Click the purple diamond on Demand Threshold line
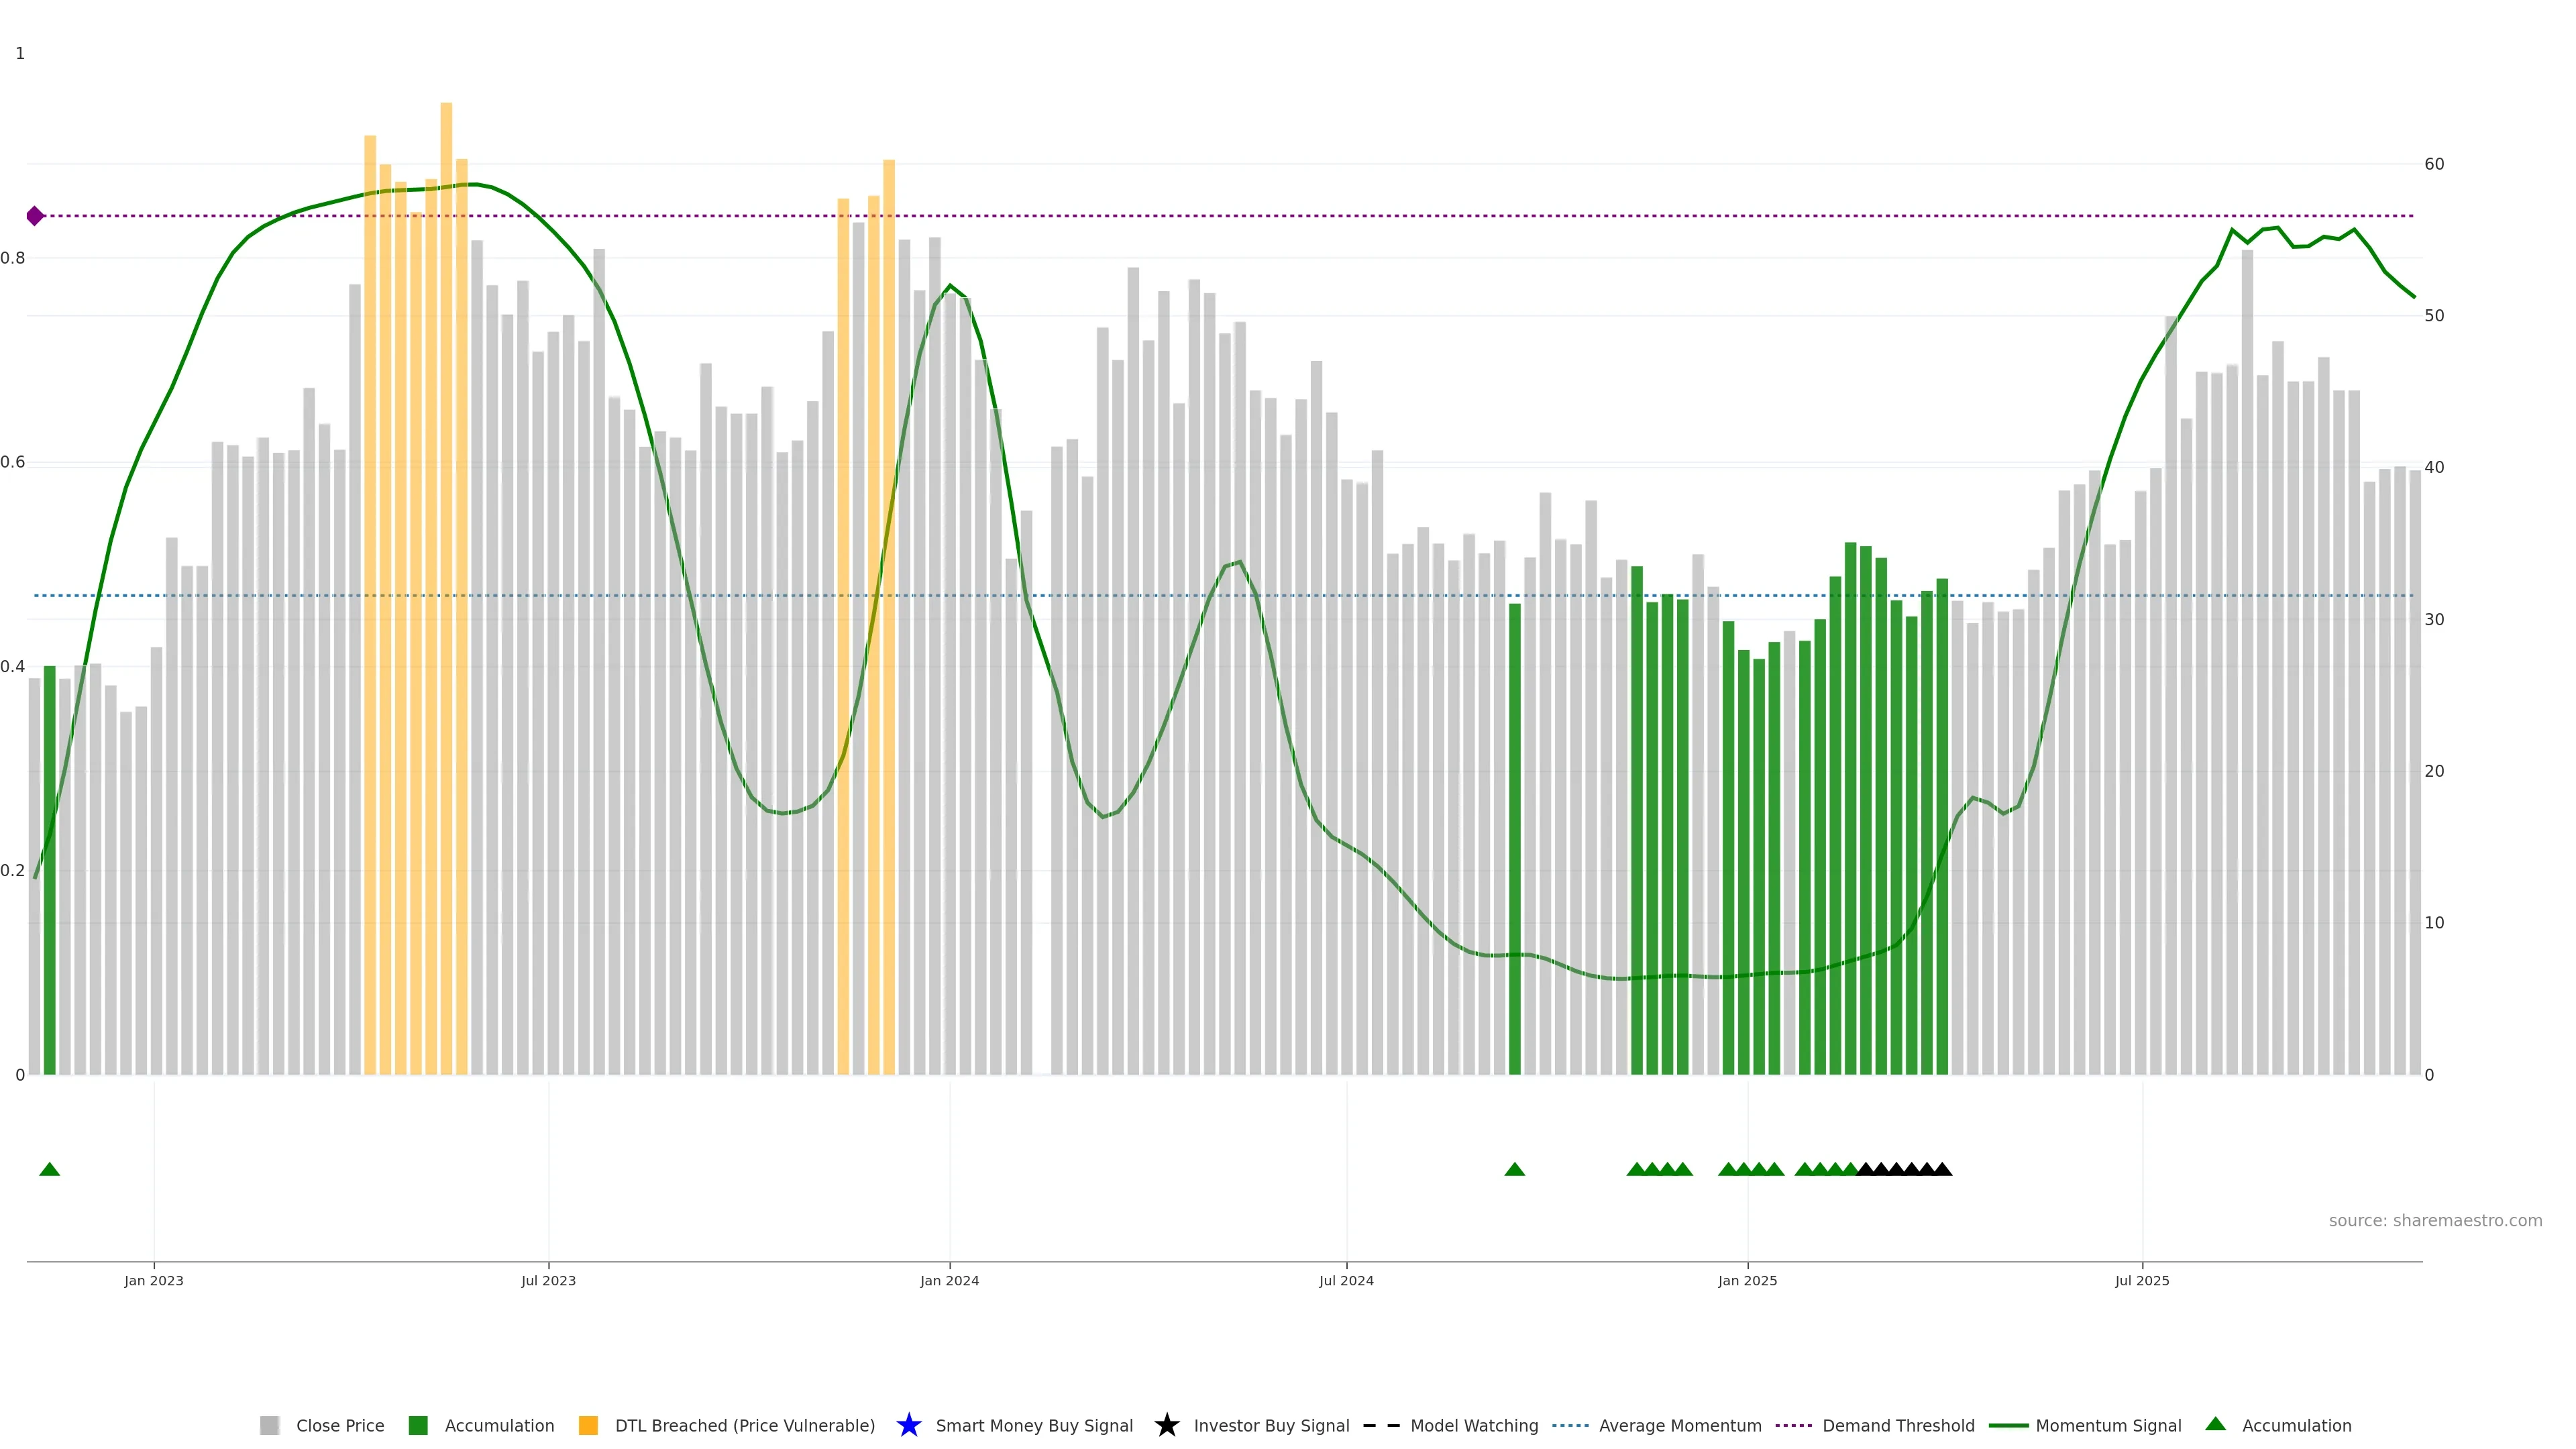The height and width of the screenshot is (1449, 2576). [35, 216]
